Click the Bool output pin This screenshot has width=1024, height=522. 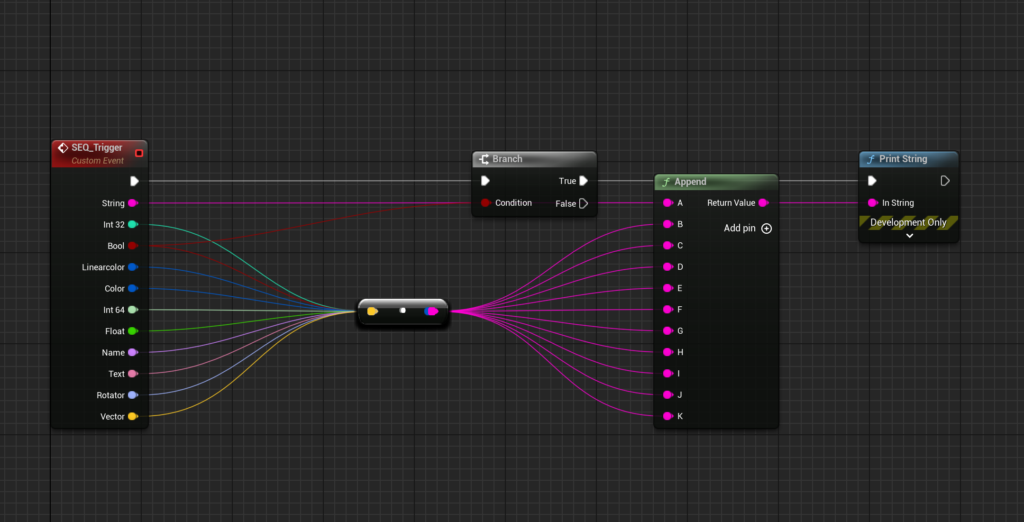[133, 246]
